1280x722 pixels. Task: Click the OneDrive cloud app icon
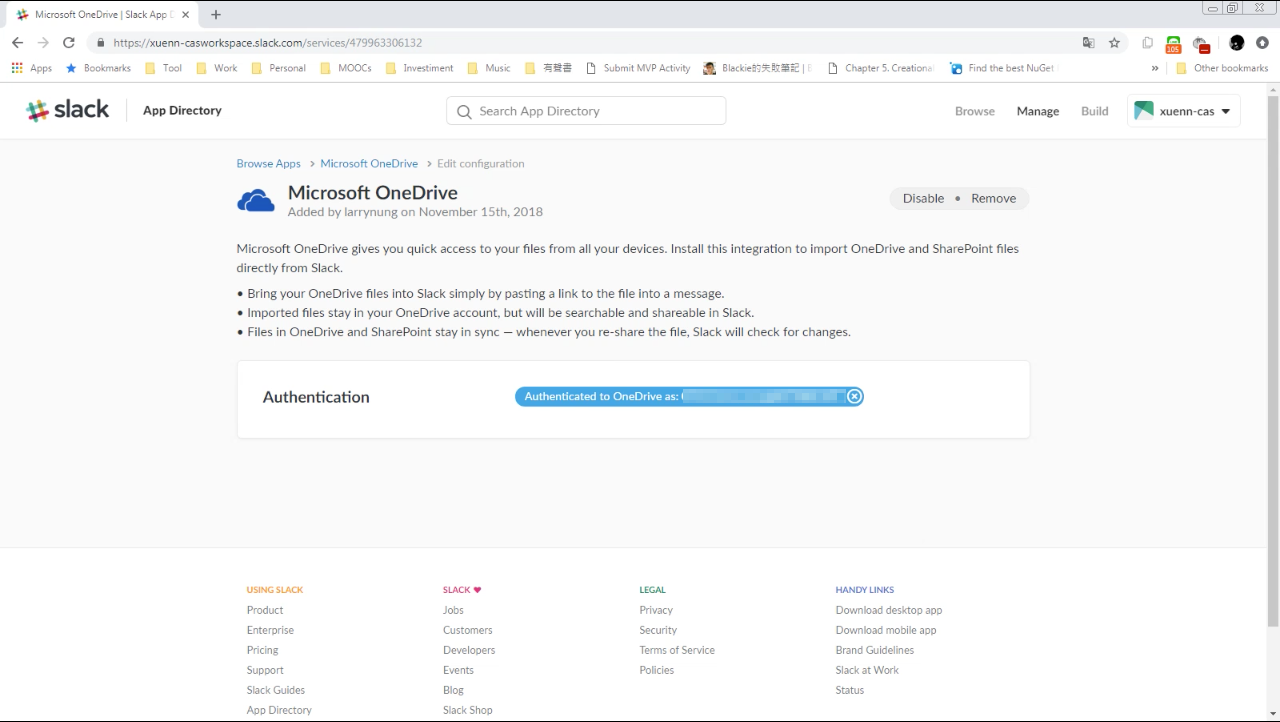point(256,201)
